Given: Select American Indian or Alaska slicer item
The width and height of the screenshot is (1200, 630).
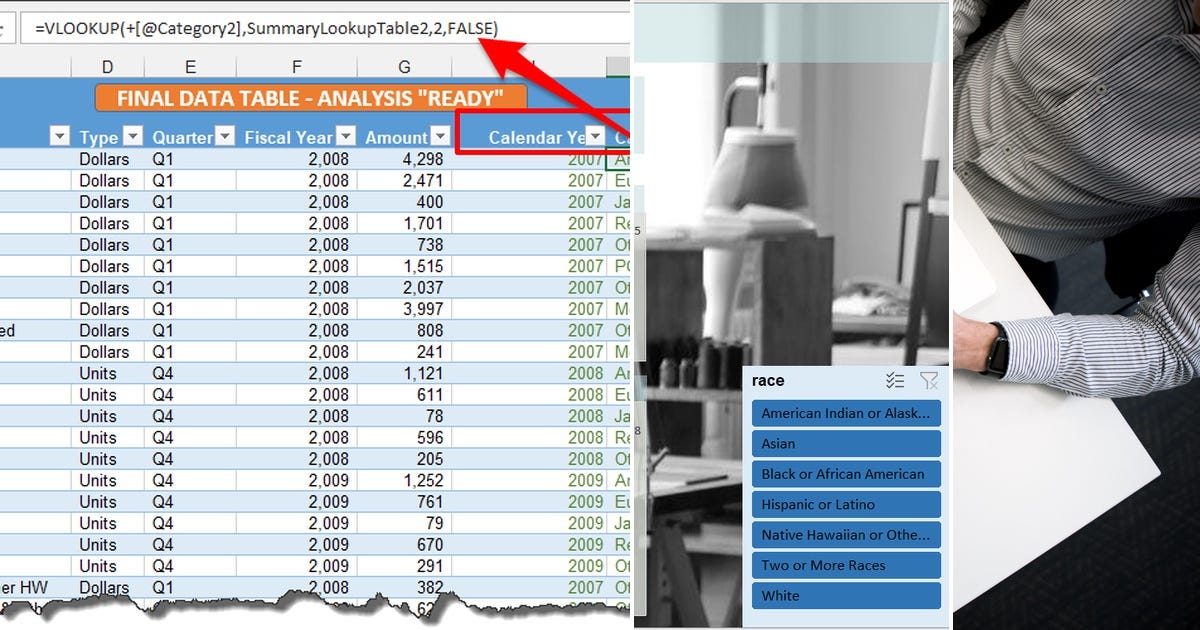Looking at the screenshot, I should click(x=846, y=413).
